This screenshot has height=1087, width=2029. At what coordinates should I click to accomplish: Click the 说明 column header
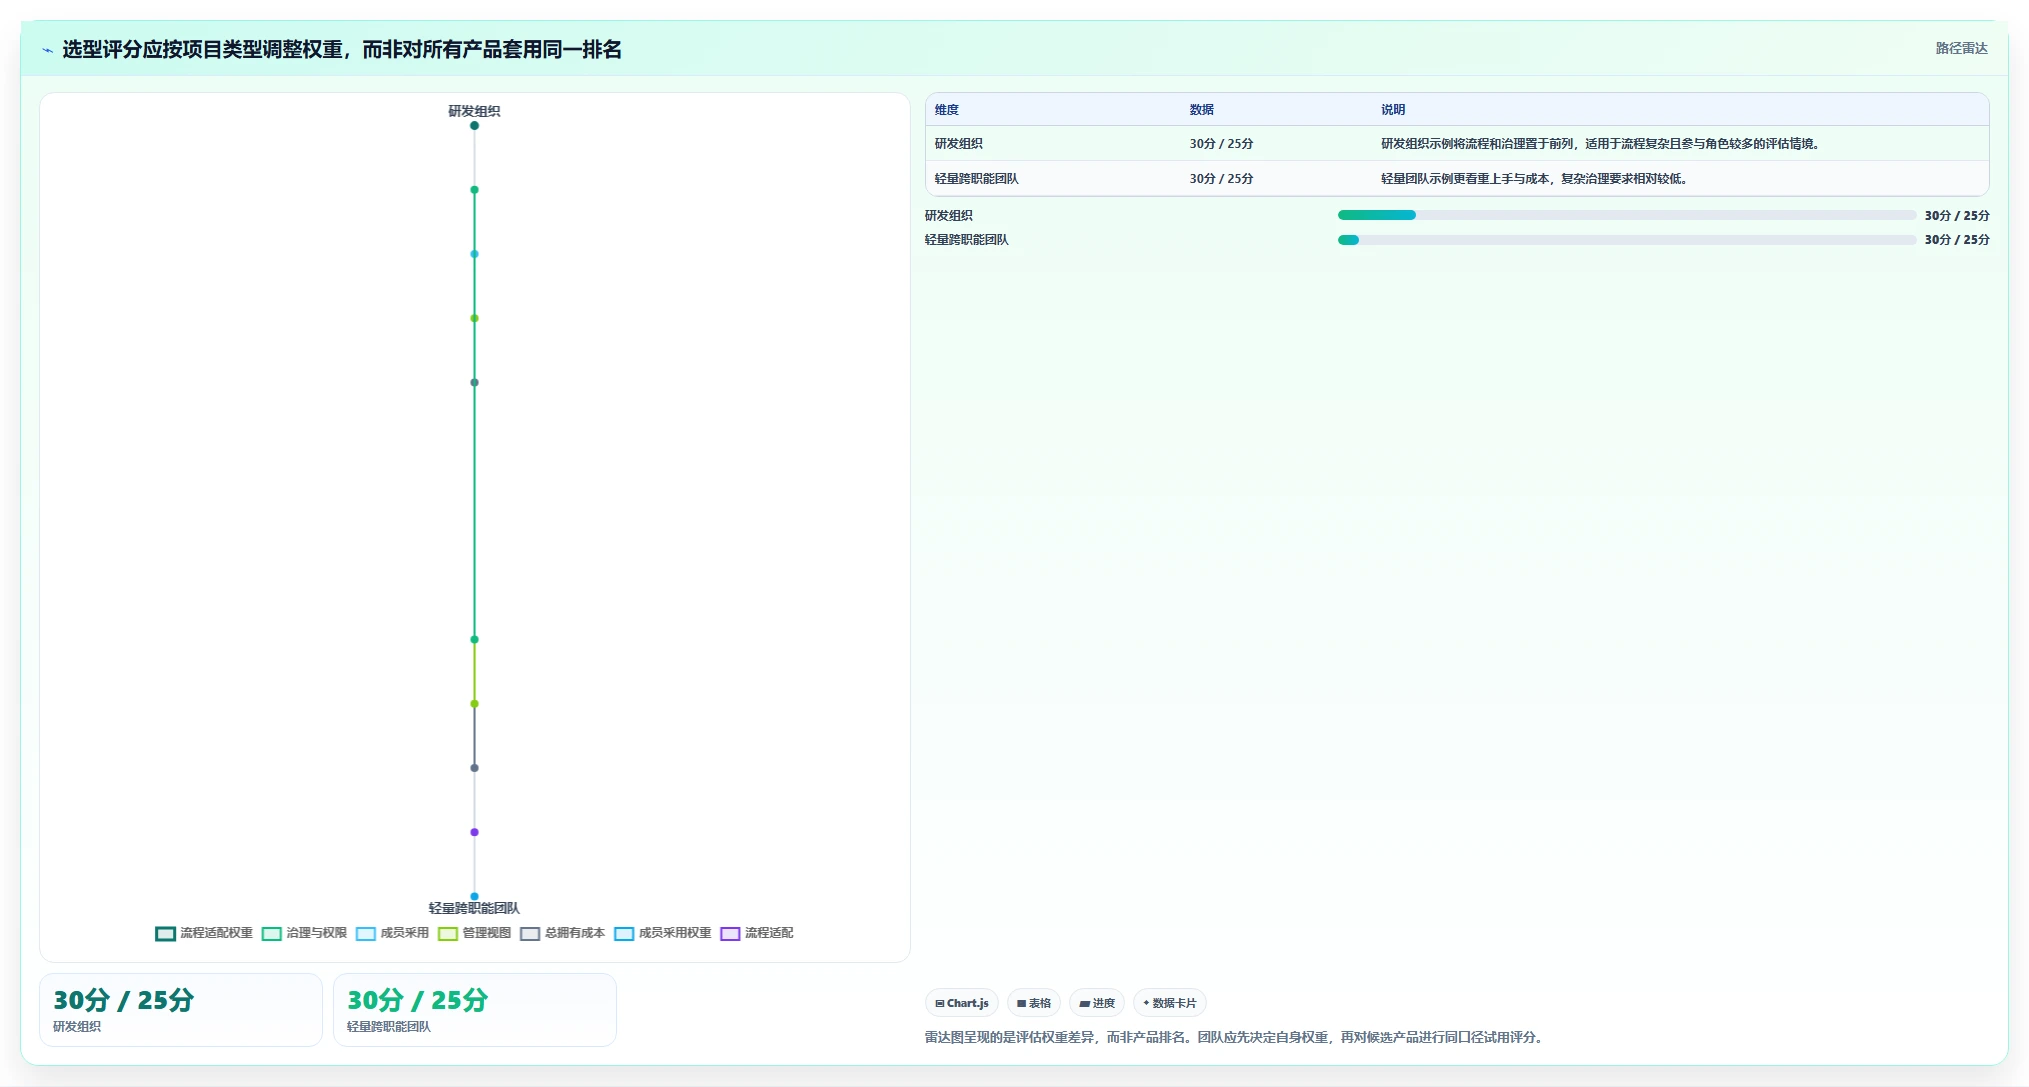point(1393,110)
